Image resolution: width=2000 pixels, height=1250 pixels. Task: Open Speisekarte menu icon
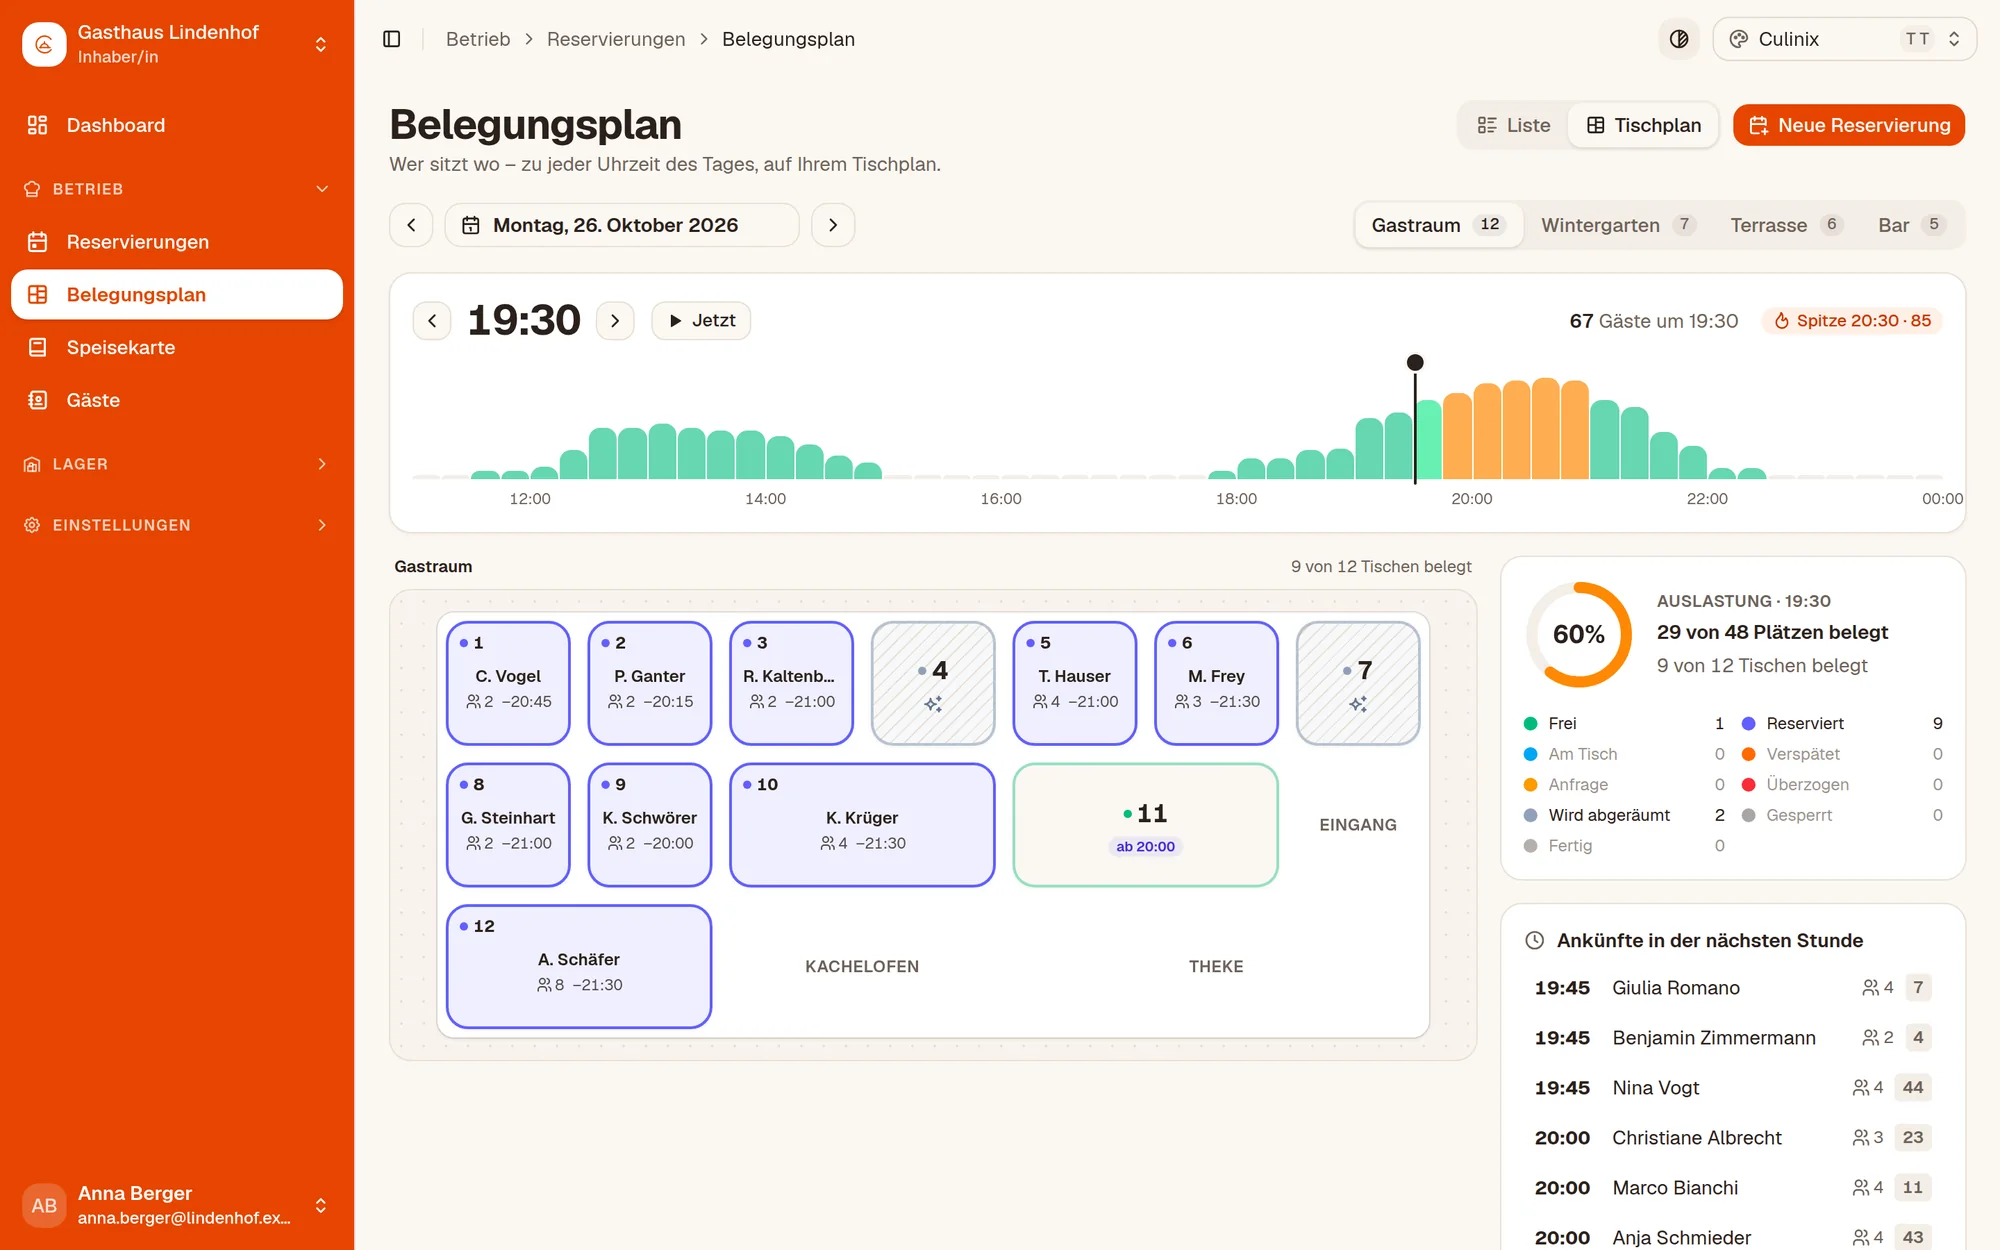pyautogui.click(x=38, y=347)
